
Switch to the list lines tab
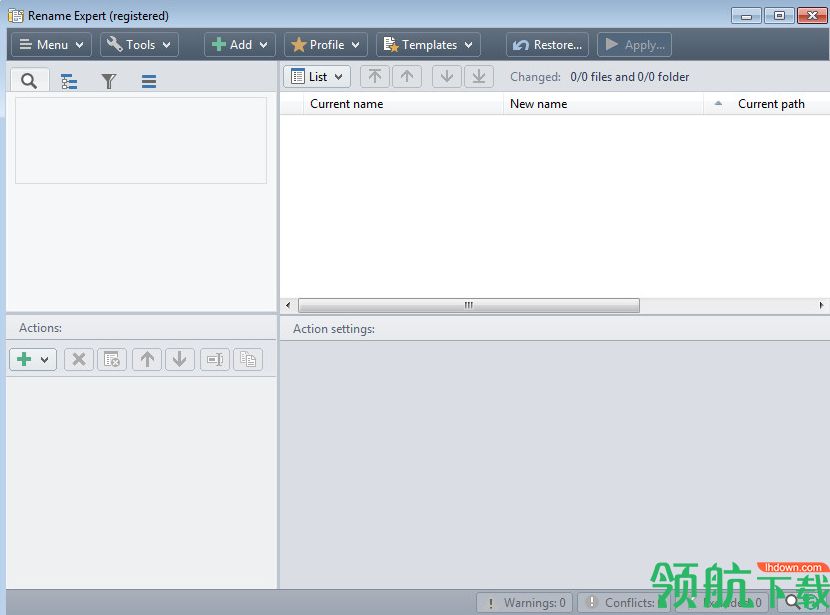point(149,82)
